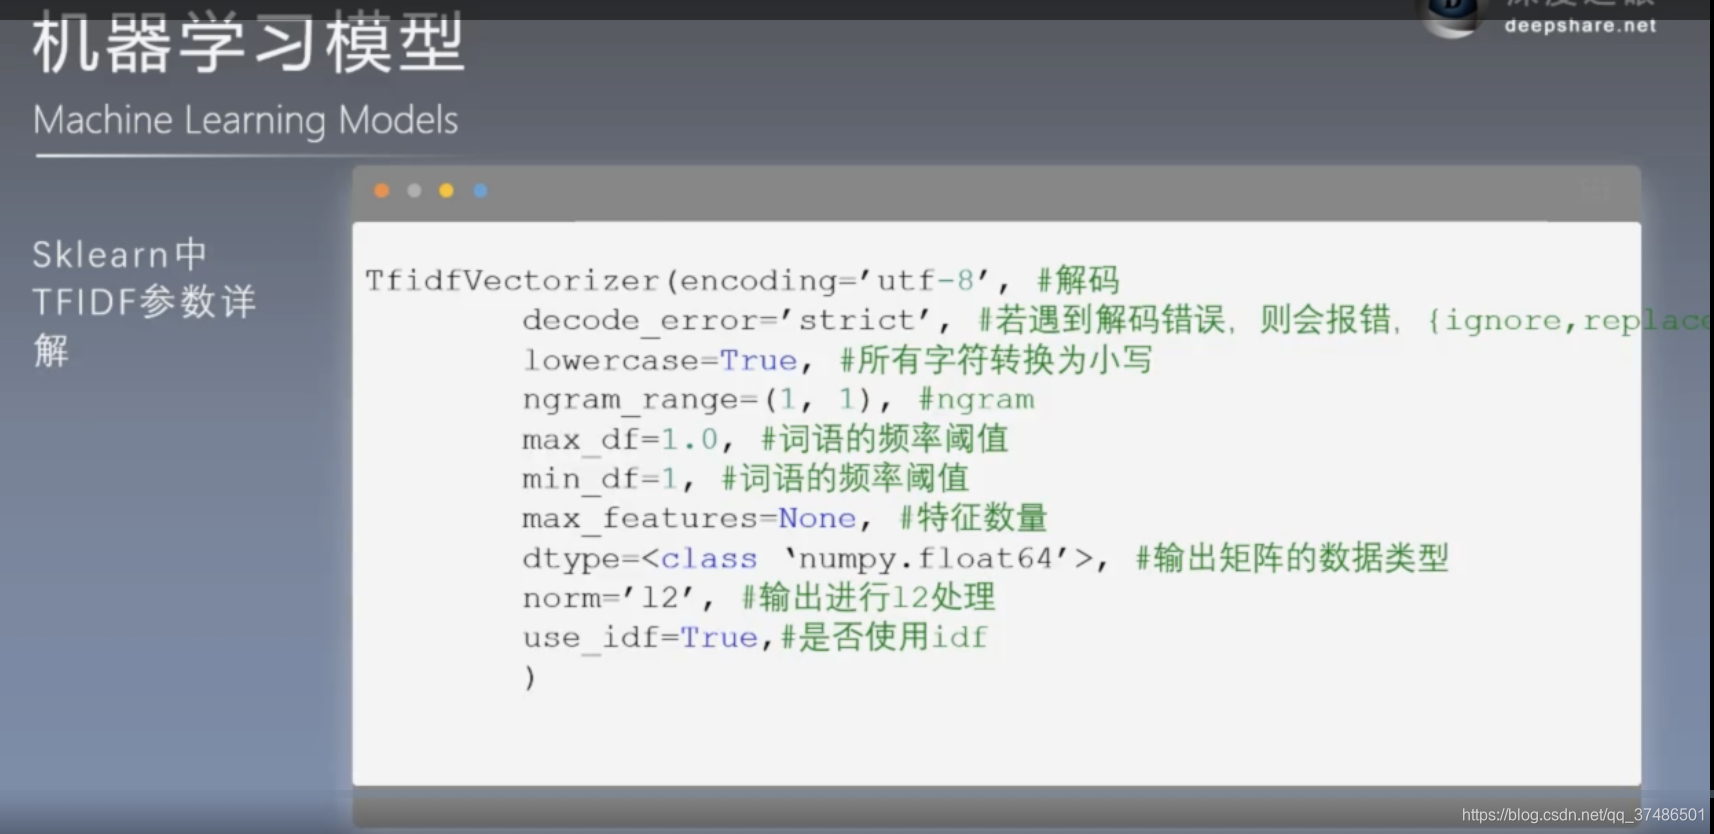The height and width of the screenshot is (834, 1714).
Task: Click the blog.csdn.net URL text
Action: pos(1583,815)
